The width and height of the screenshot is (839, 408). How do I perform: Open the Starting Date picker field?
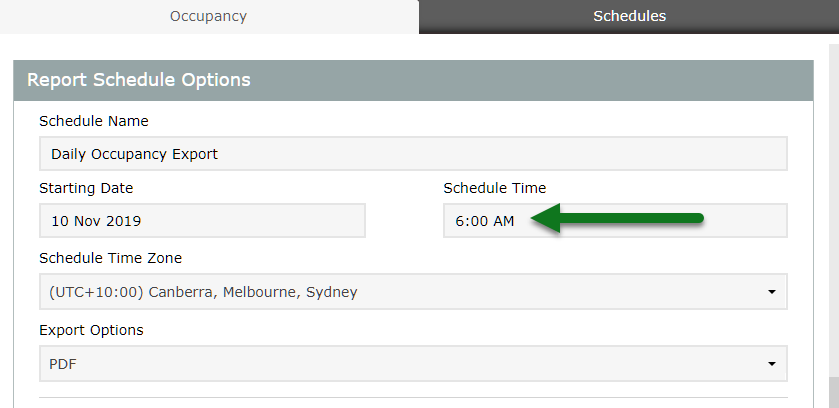(x=202, y=221)
